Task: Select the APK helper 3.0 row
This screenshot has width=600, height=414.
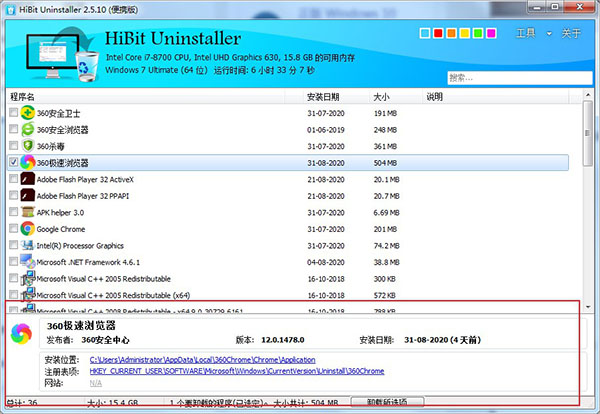Action: click(288, 212)
